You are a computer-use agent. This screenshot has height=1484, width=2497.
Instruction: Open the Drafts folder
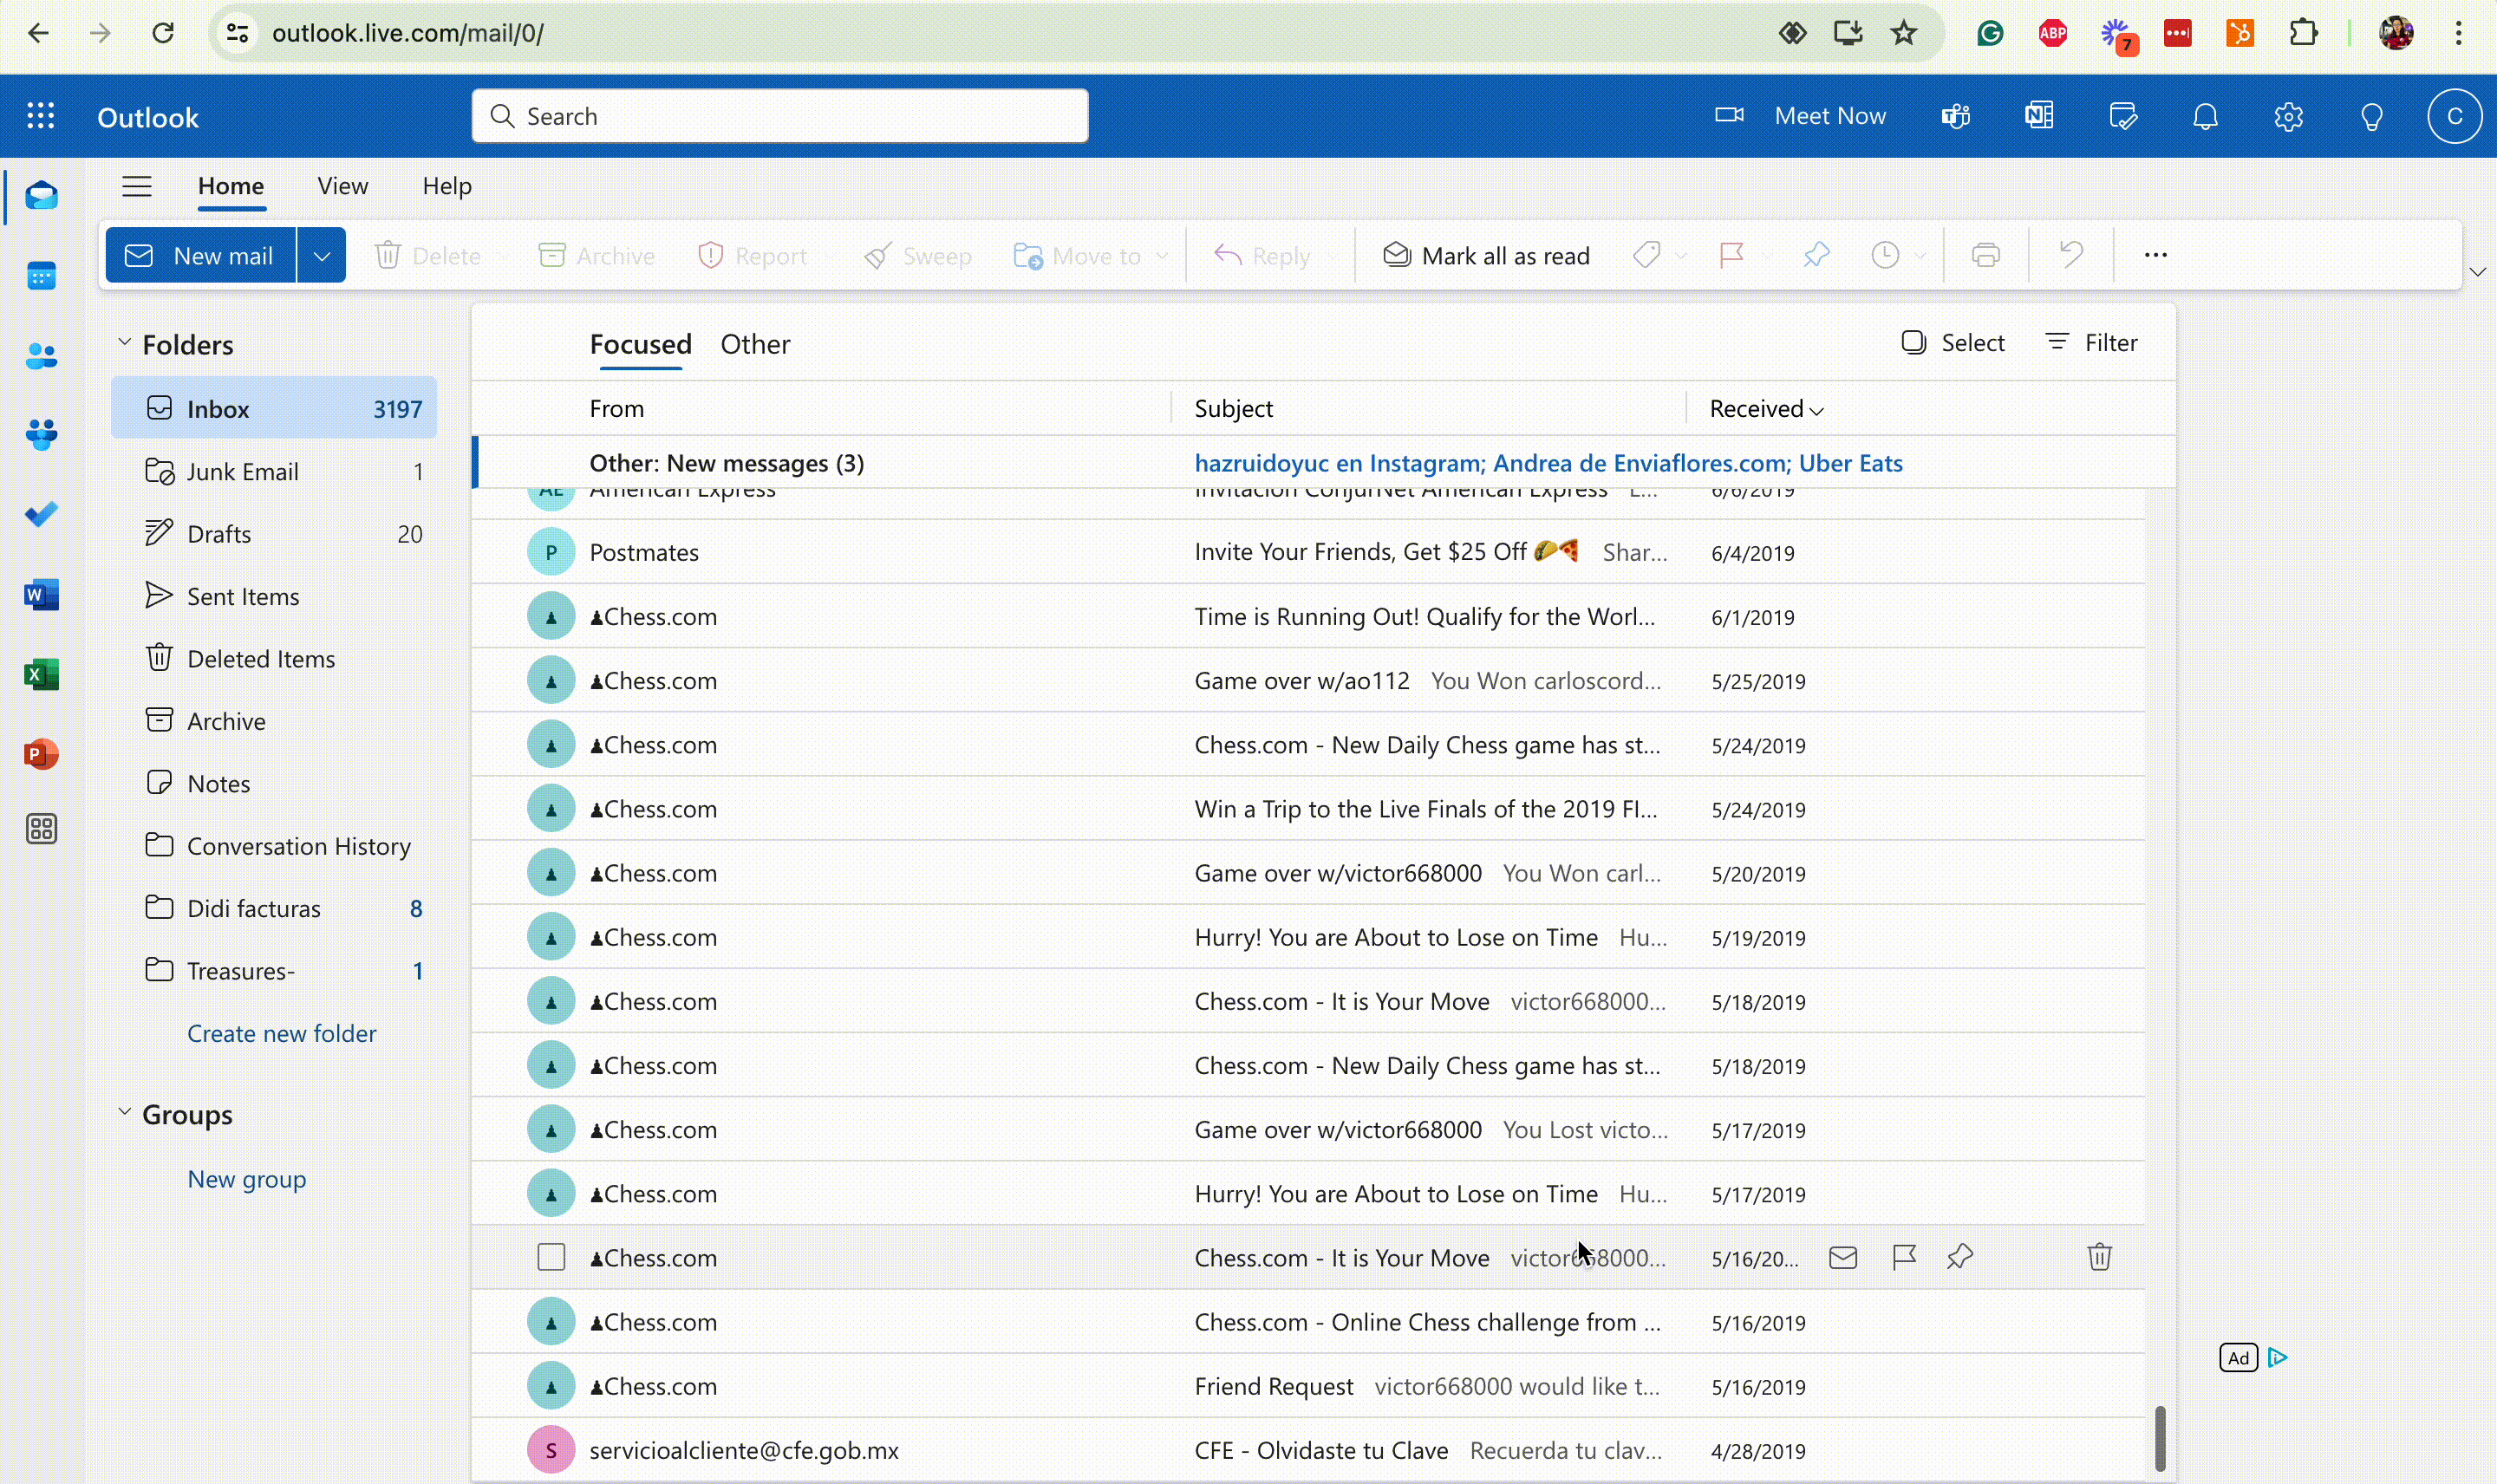tap(274, 534)
